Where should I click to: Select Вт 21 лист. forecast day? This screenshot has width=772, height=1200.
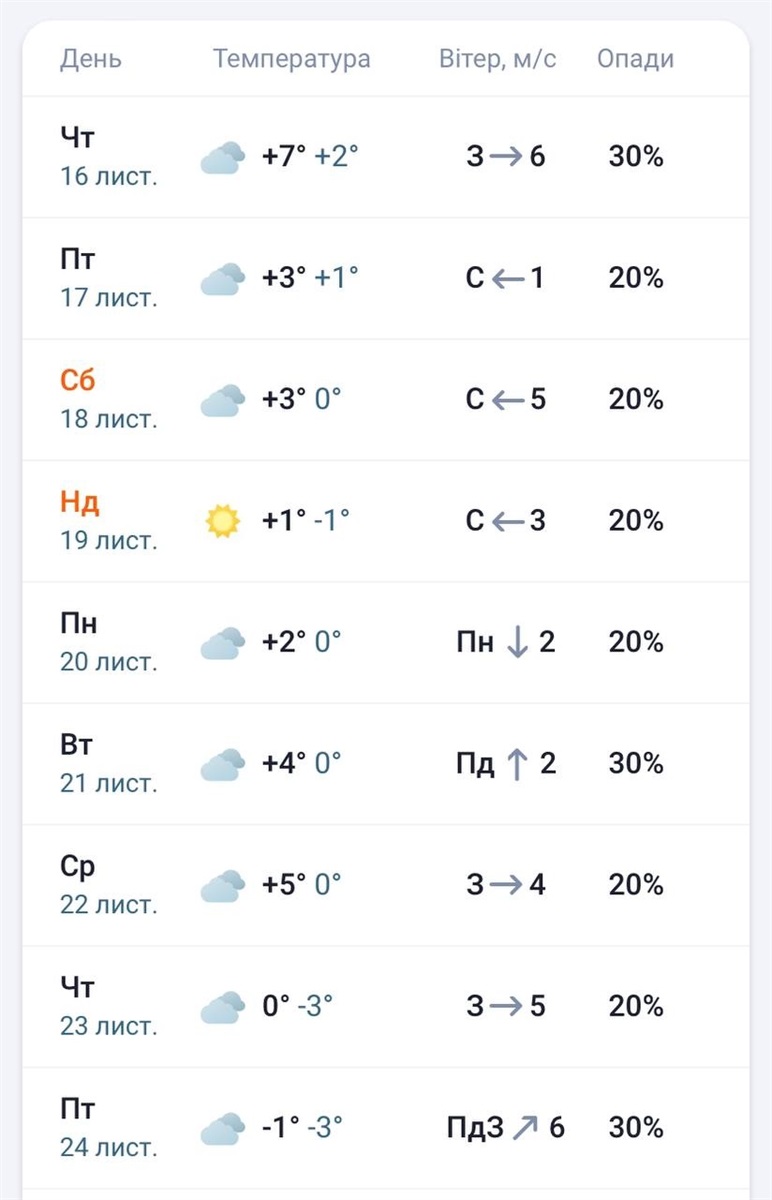click(x=386, y=764)
